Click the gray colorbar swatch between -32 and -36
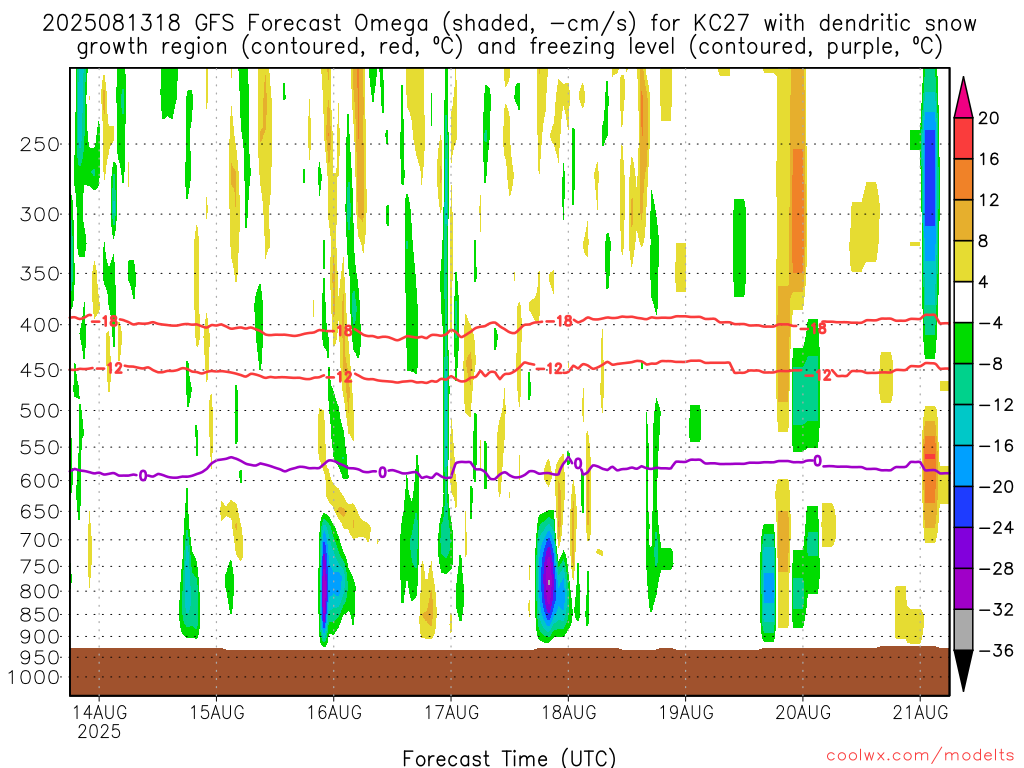Screen dimensions: 1024x768 tap(963, 630)
